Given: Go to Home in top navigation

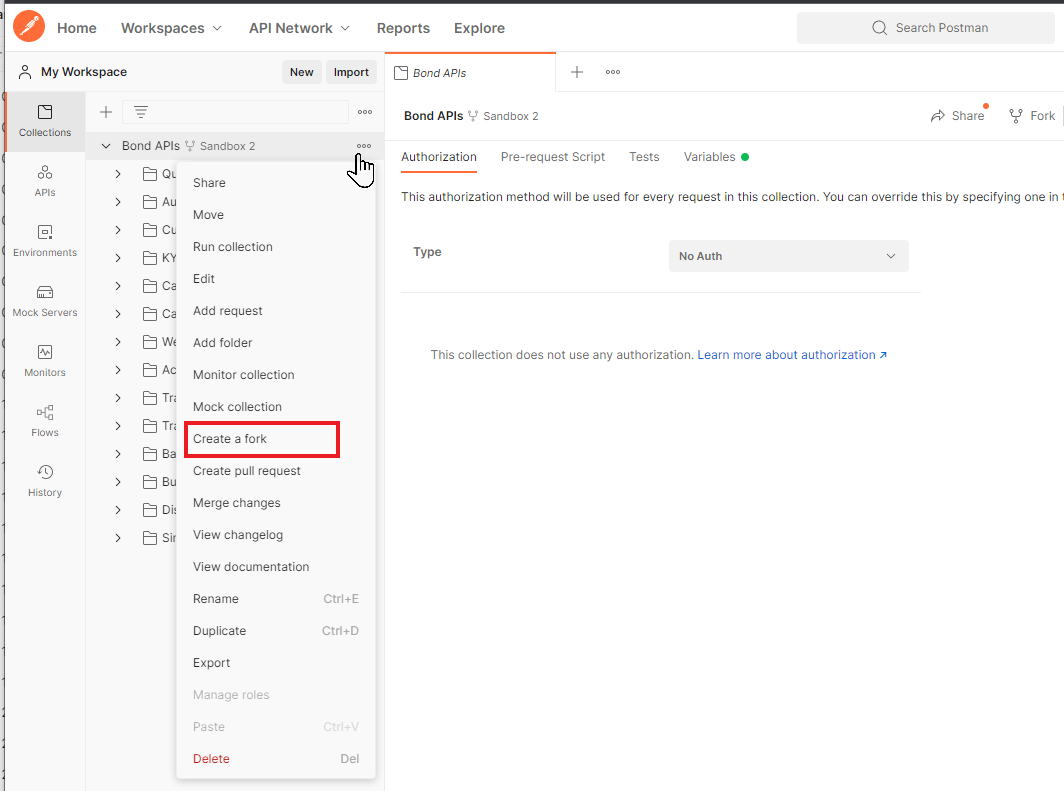Looking at the screenshot, I should click(77, 28).
